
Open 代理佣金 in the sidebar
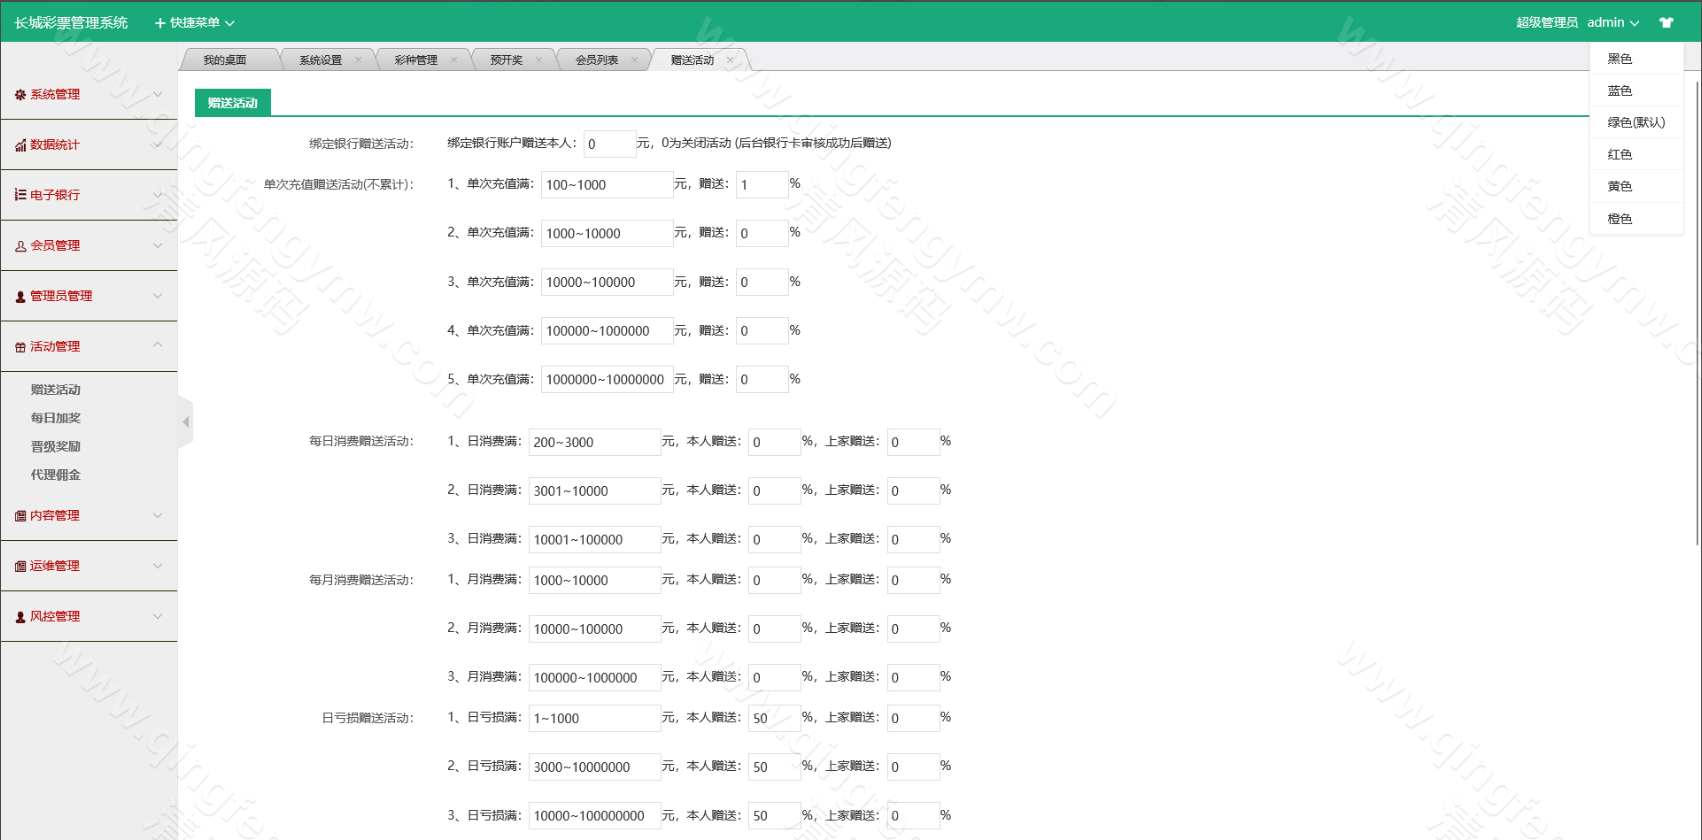tap(55, 475)
